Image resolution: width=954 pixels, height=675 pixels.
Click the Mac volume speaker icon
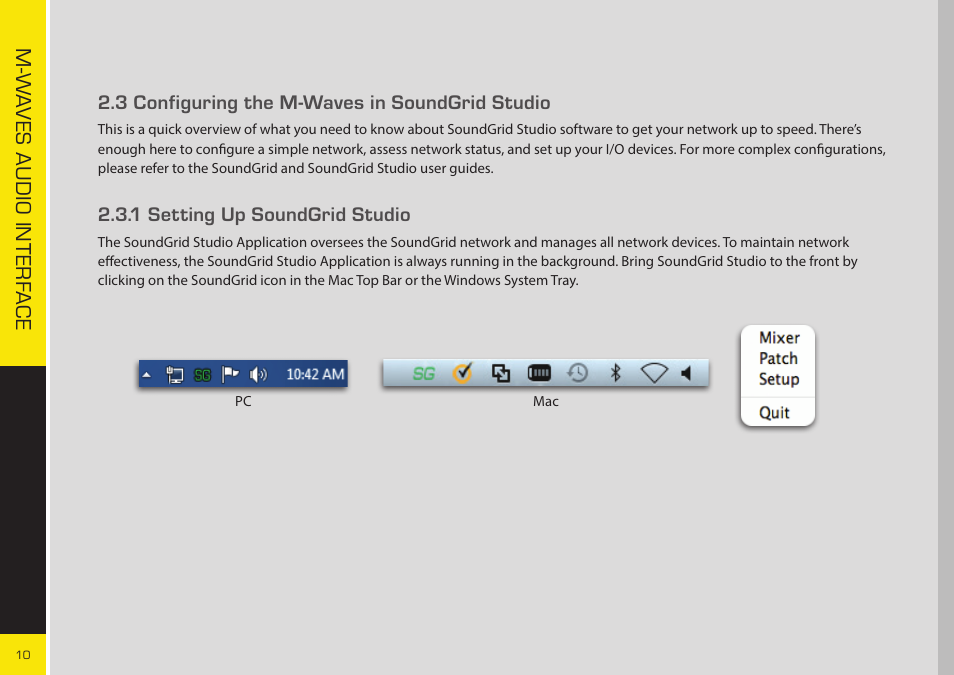click(x=686, y=373)
